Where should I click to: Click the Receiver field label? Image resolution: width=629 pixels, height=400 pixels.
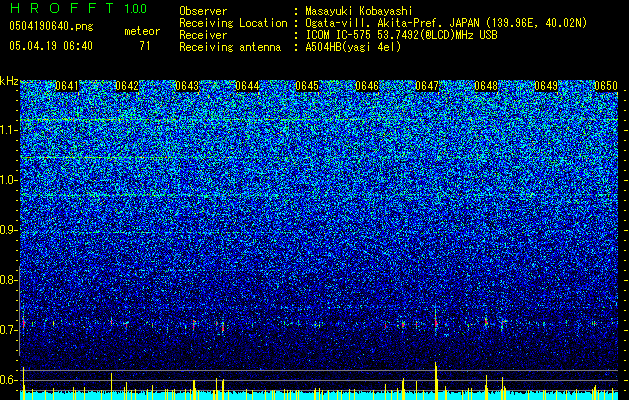tap(203, 35)
